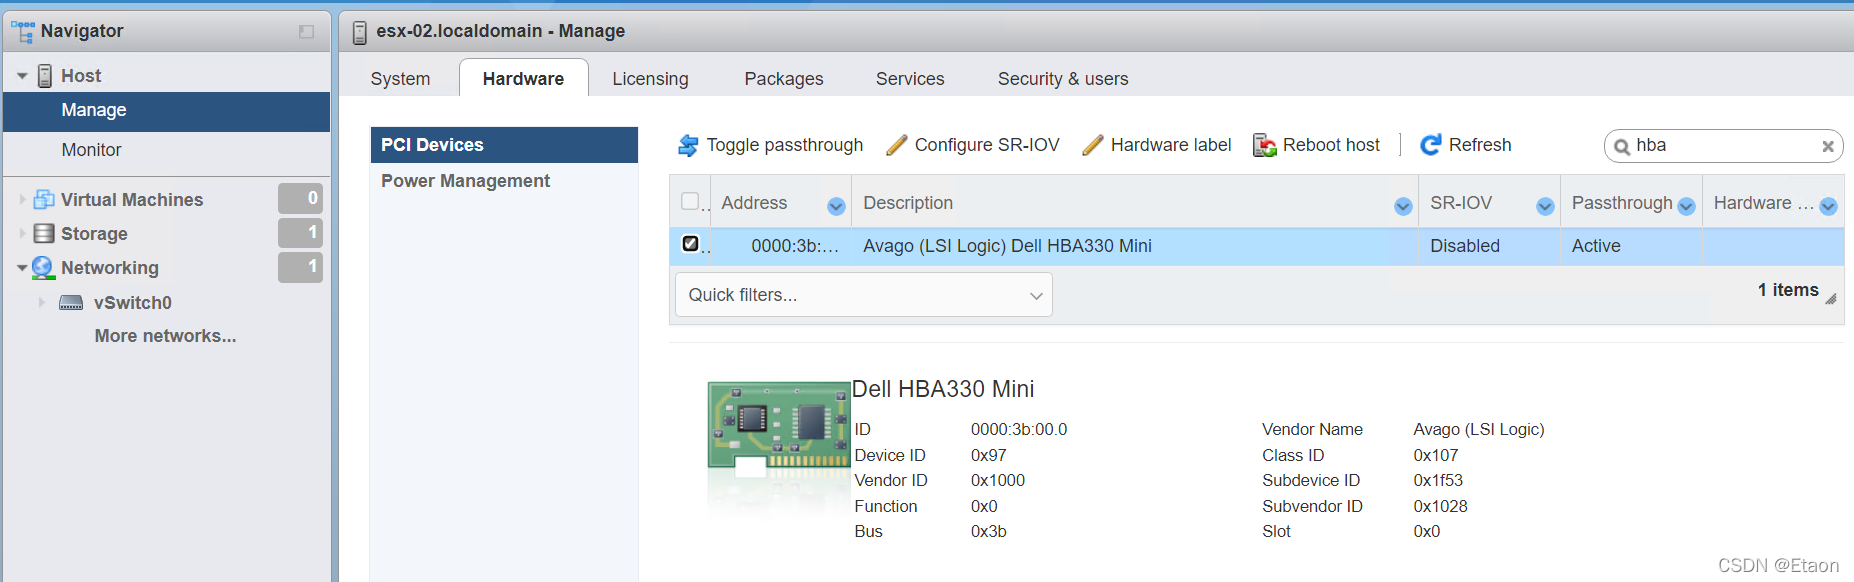Click the Networking count badge 1
This screenshot has width=1854, height=582.
tap(300, 266)
